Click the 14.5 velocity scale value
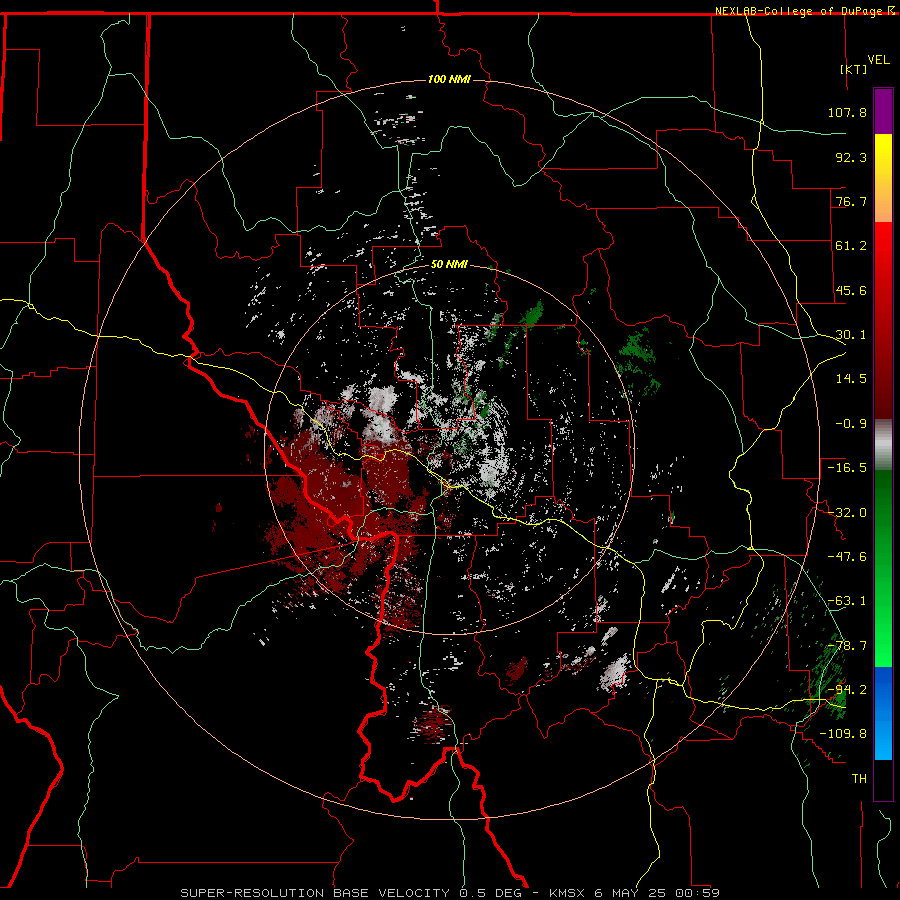Viewport: 900px width, 900px height. (851, 379)
